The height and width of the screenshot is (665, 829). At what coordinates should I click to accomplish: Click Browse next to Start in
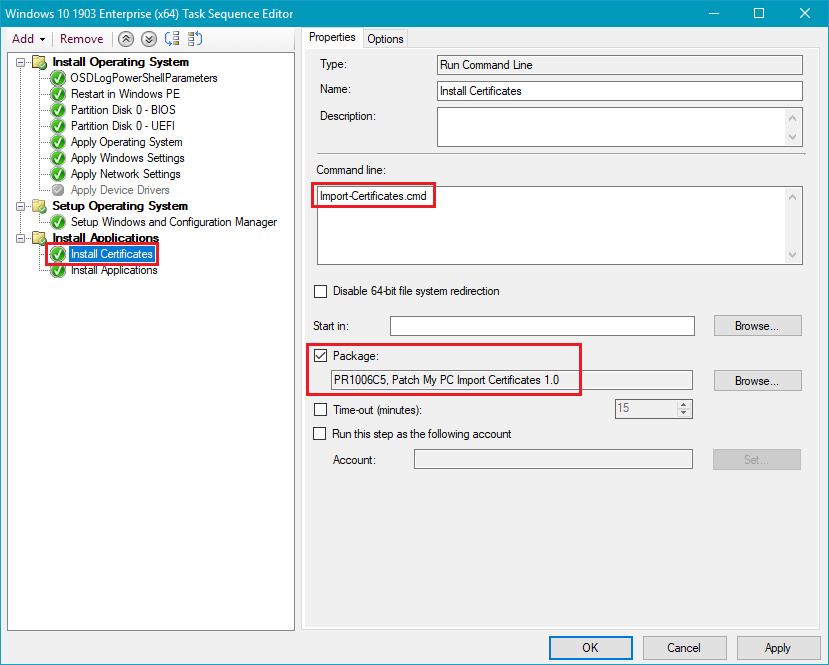[x=757, y=326]
